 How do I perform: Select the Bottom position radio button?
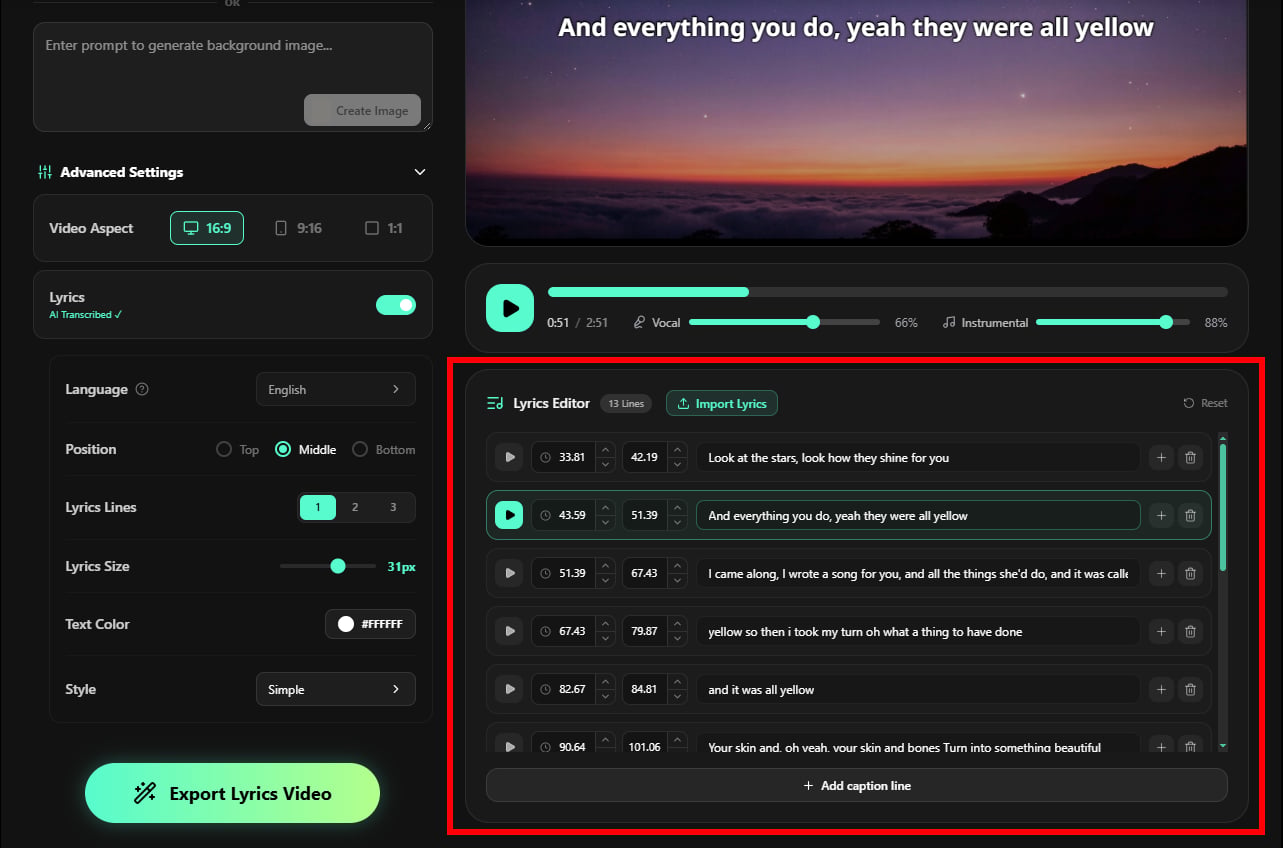pyautogui.click(x=360, y=449)
